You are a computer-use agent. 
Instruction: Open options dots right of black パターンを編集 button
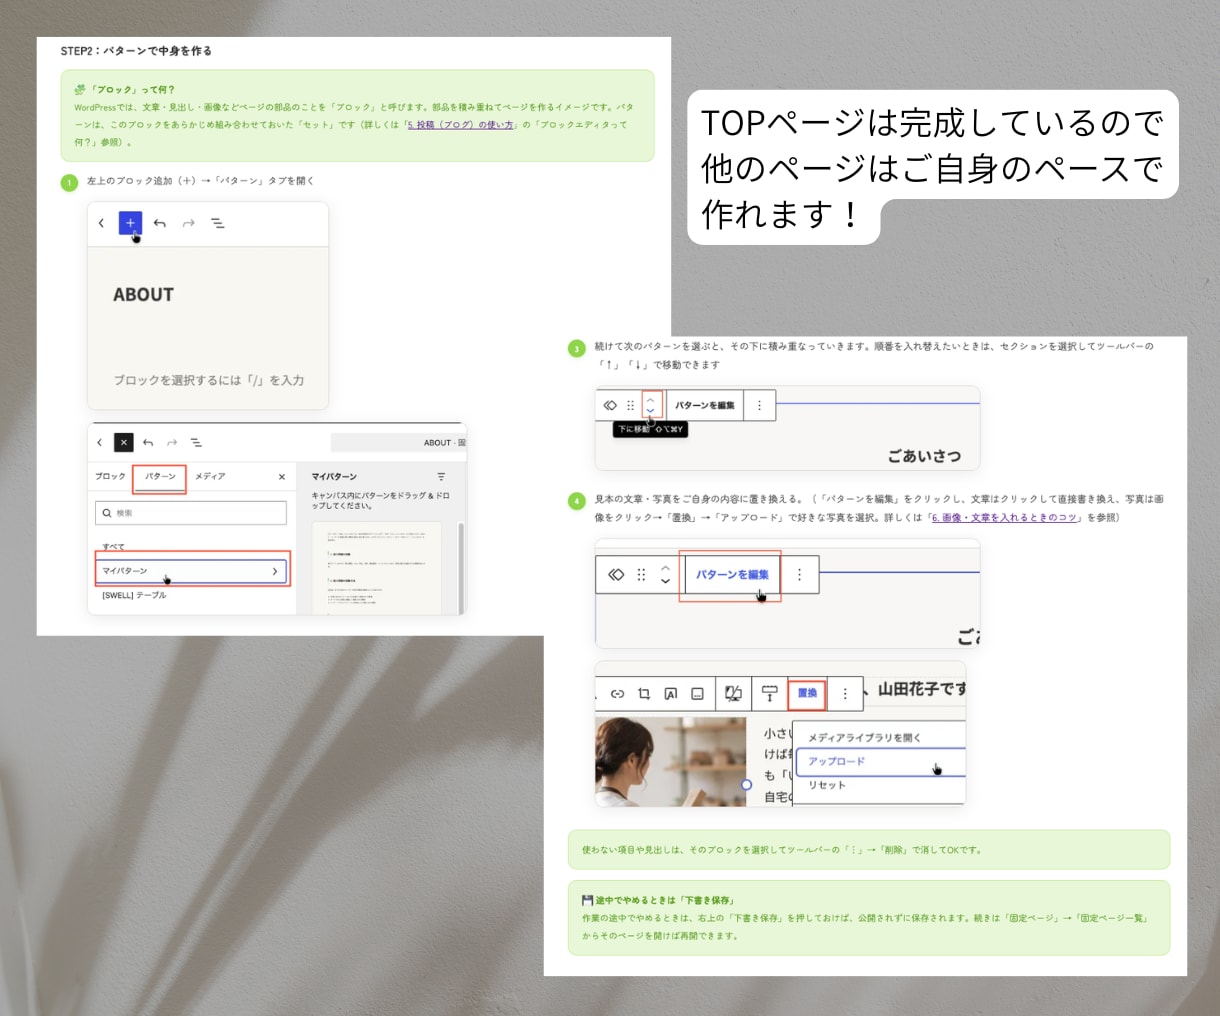(x=759, y=405)
